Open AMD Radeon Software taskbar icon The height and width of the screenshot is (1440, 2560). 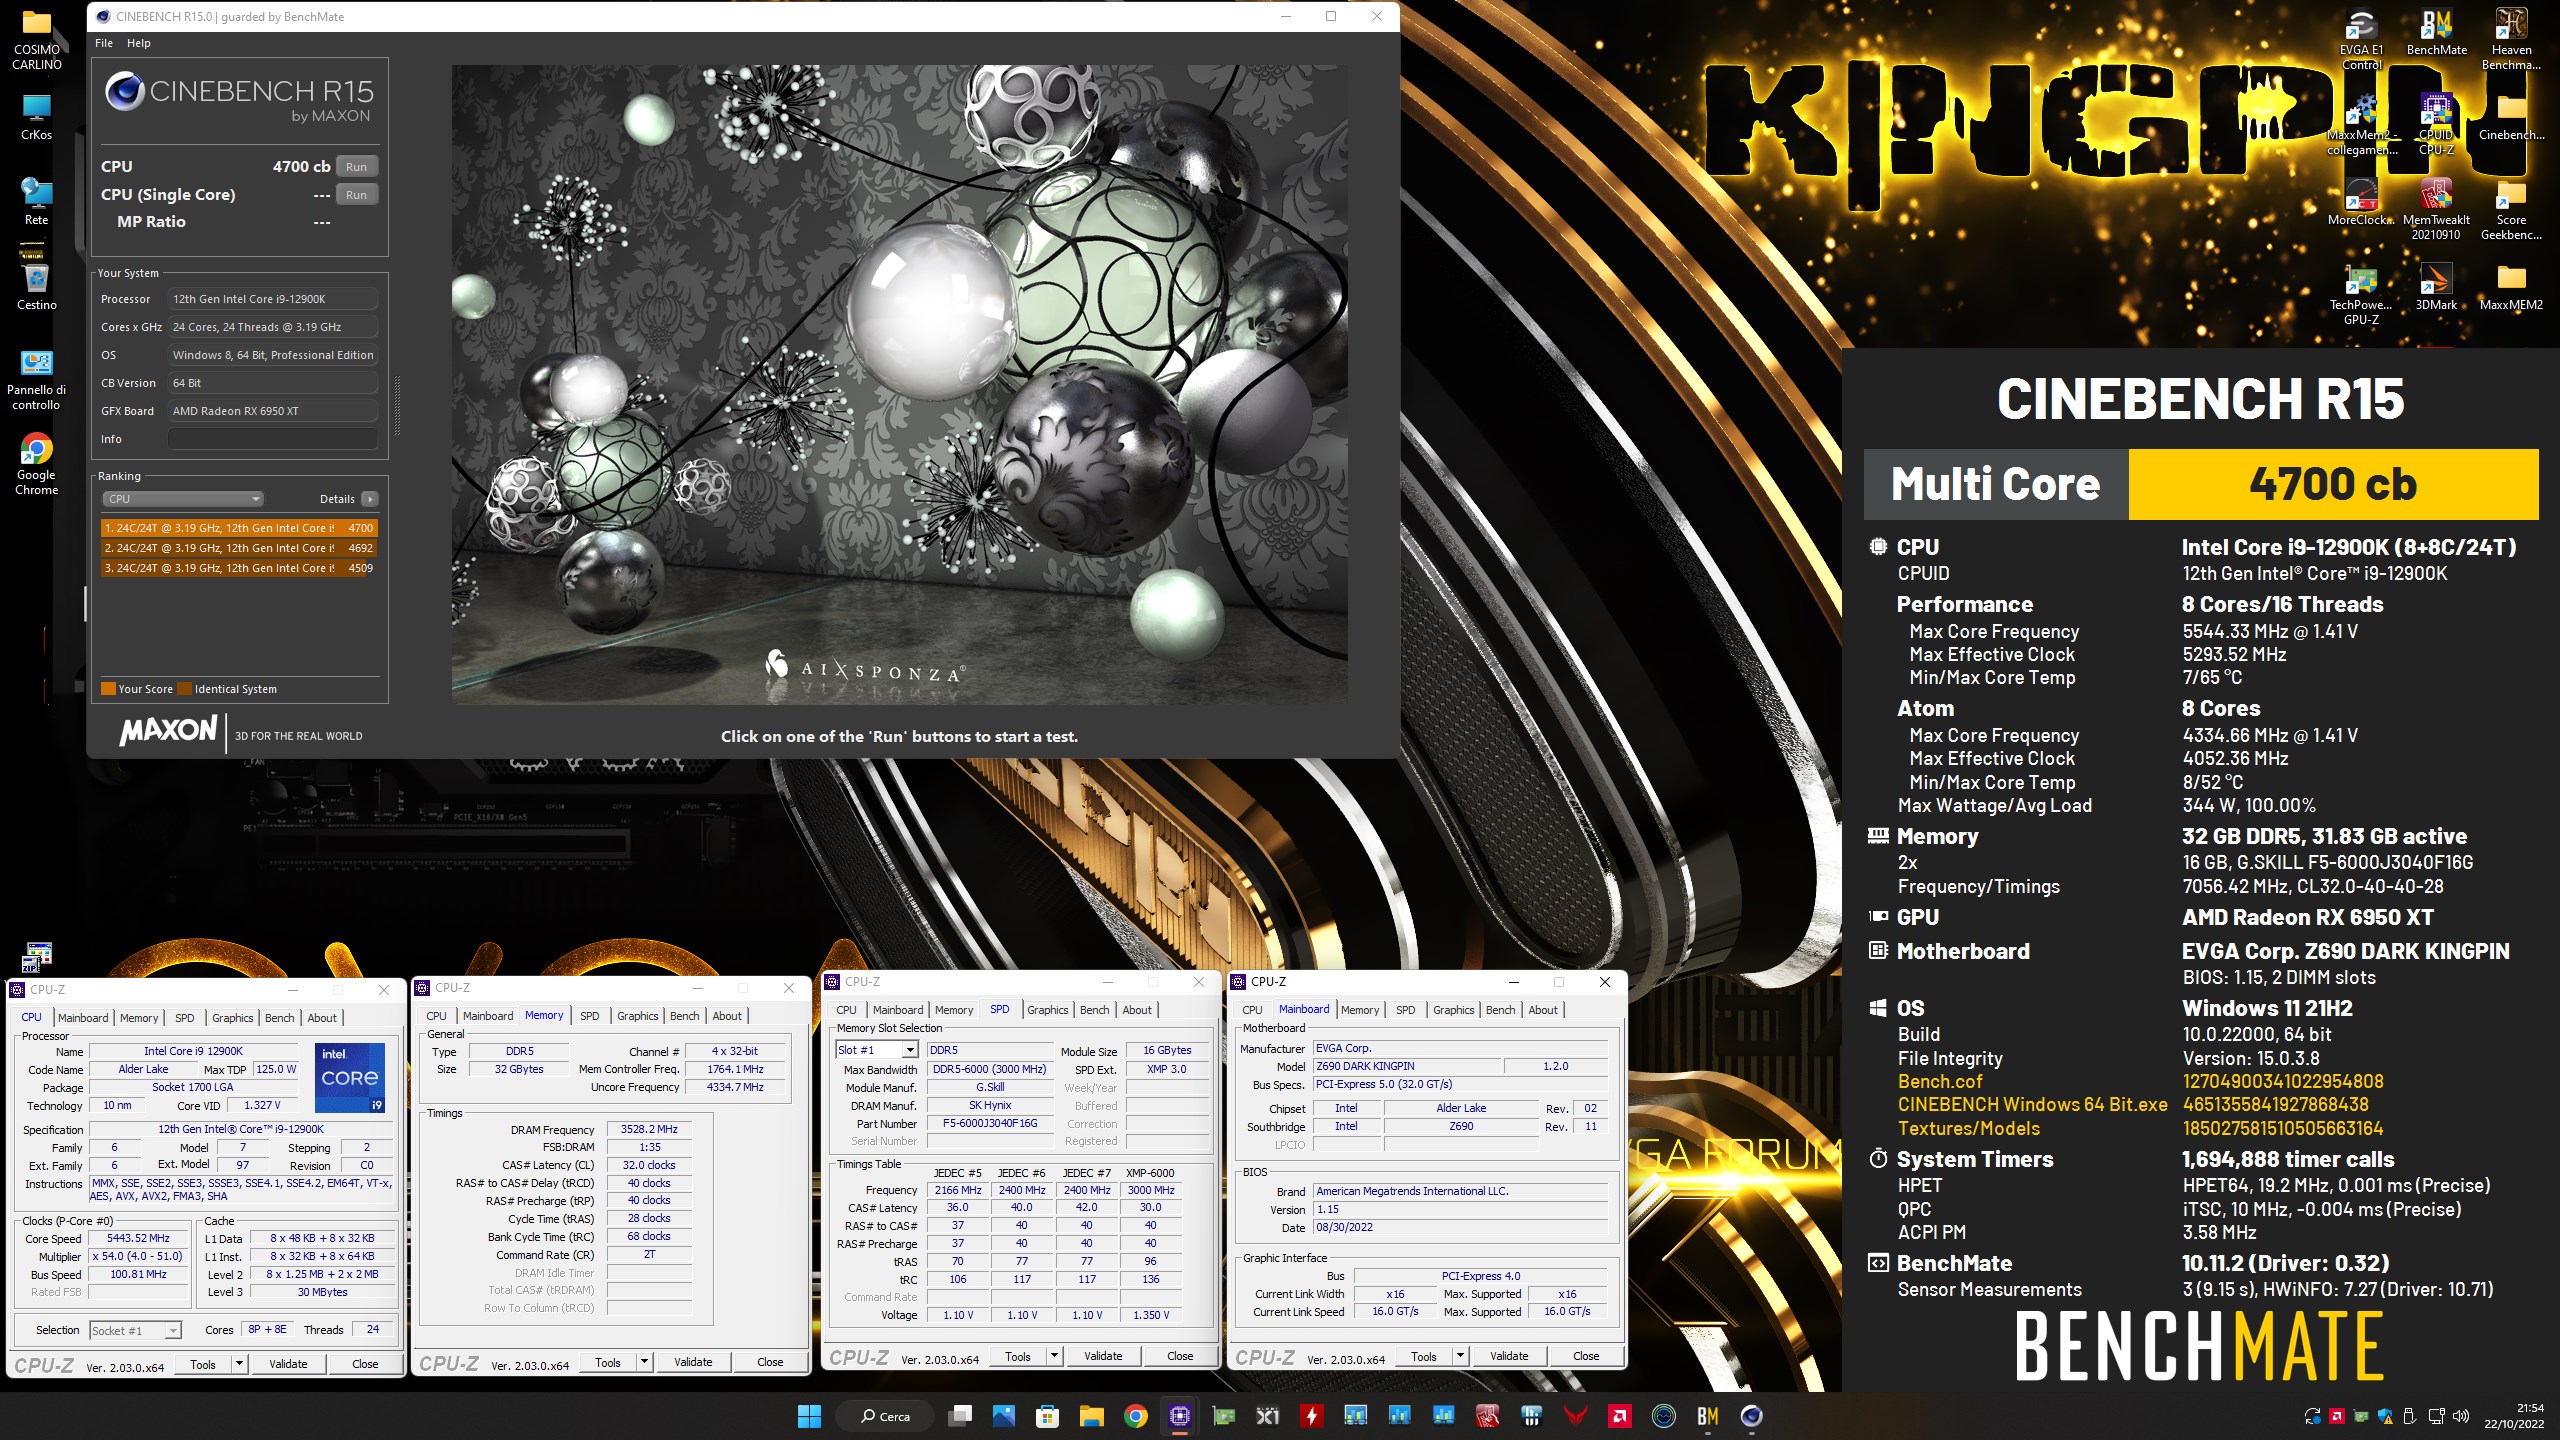(1619, 1415)
